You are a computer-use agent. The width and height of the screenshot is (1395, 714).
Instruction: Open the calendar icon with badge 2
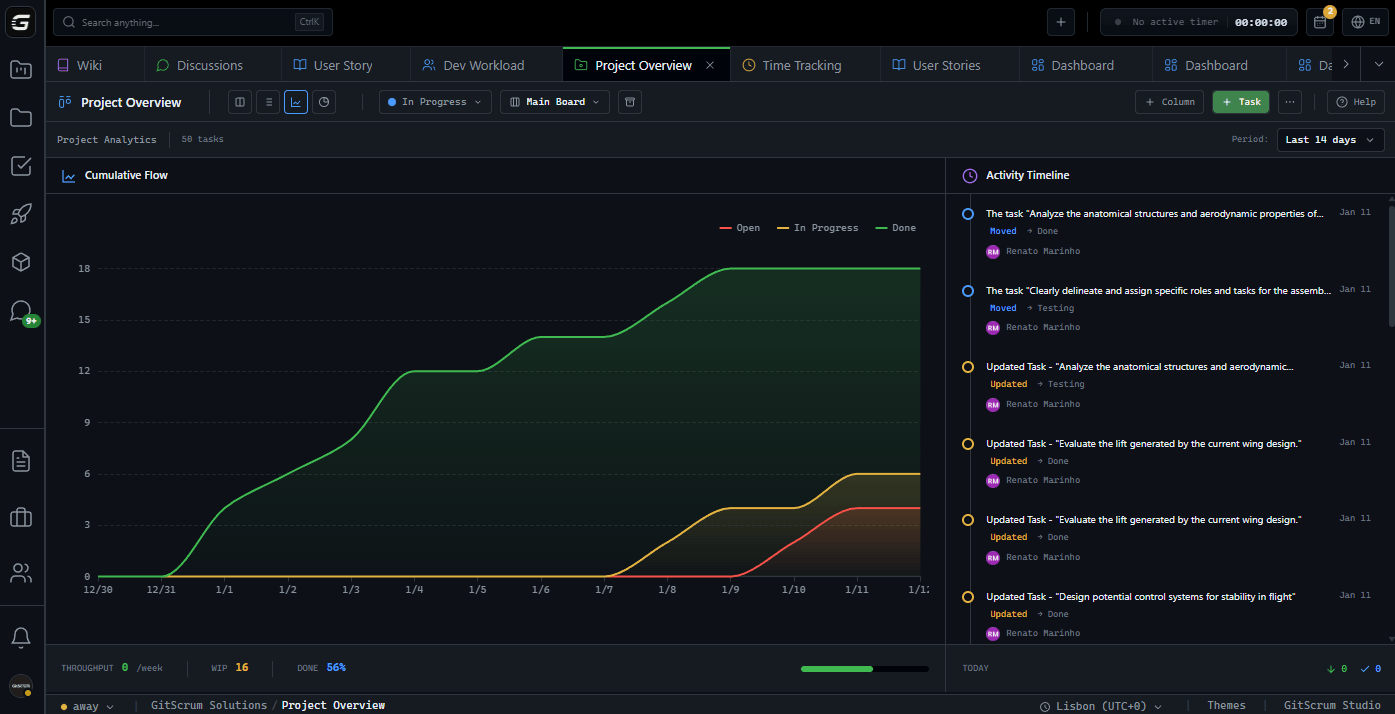(1319, 22)
